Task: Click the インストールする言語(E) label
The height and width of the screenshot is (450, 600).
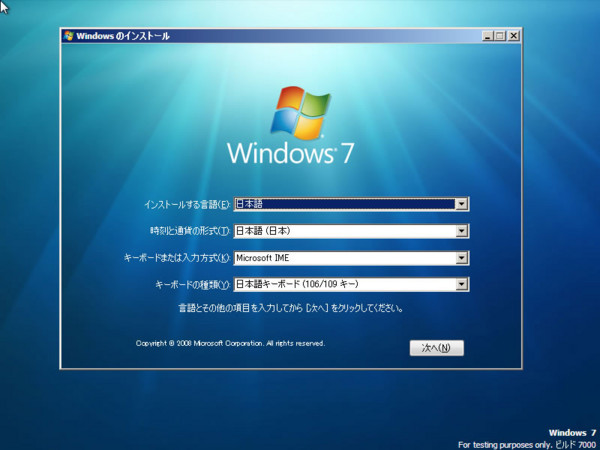Action: point(187,204)
